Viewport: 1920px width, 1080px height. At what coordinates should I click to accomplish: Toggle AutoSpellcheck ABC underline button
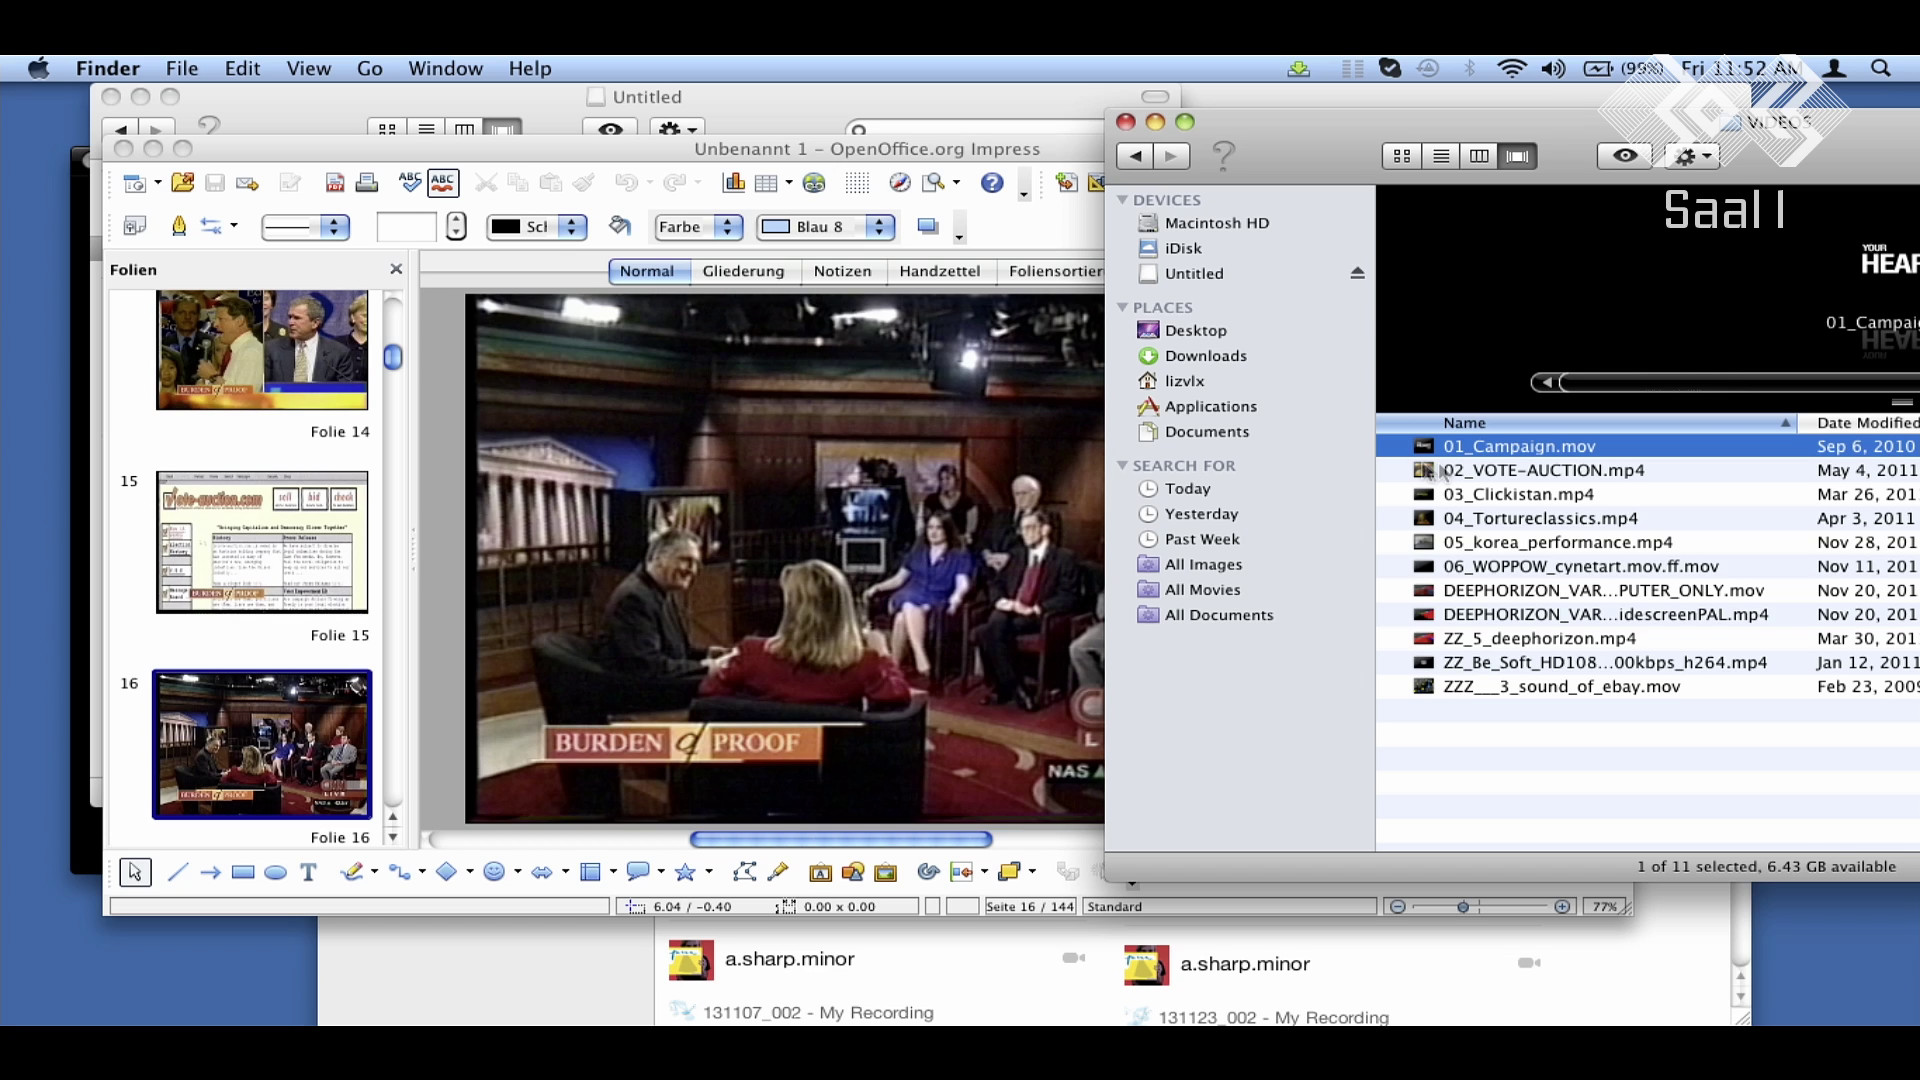(x=443, y=182)
